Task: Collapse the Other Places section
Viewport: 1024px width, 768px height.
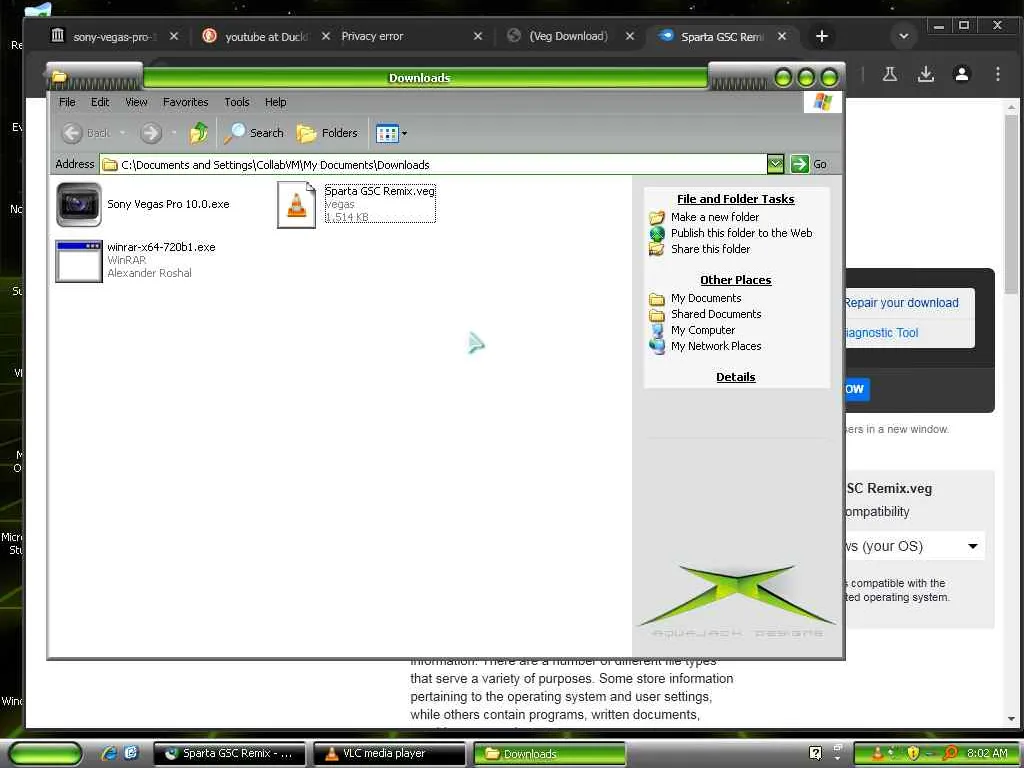Action: tap(735, 280)
